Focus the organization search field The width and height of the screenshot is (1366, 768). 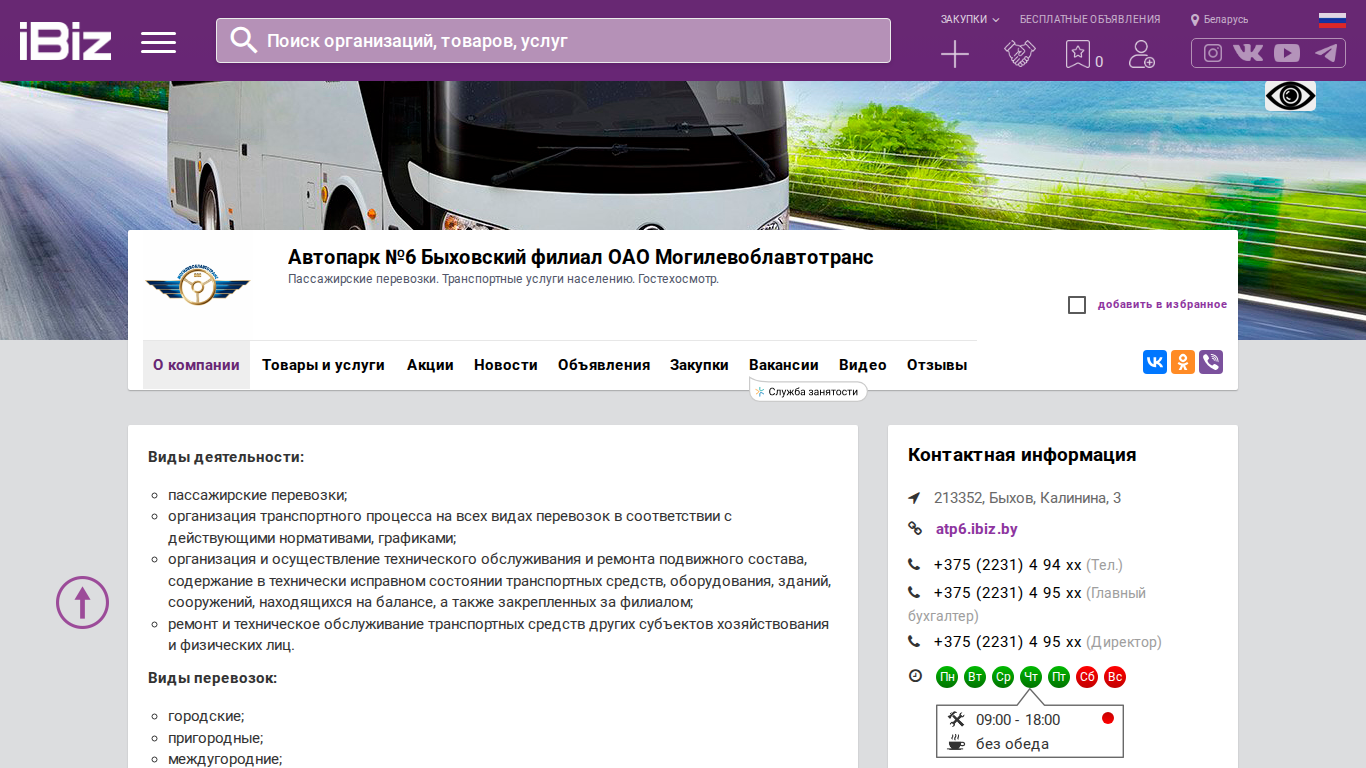pos(553,40)
